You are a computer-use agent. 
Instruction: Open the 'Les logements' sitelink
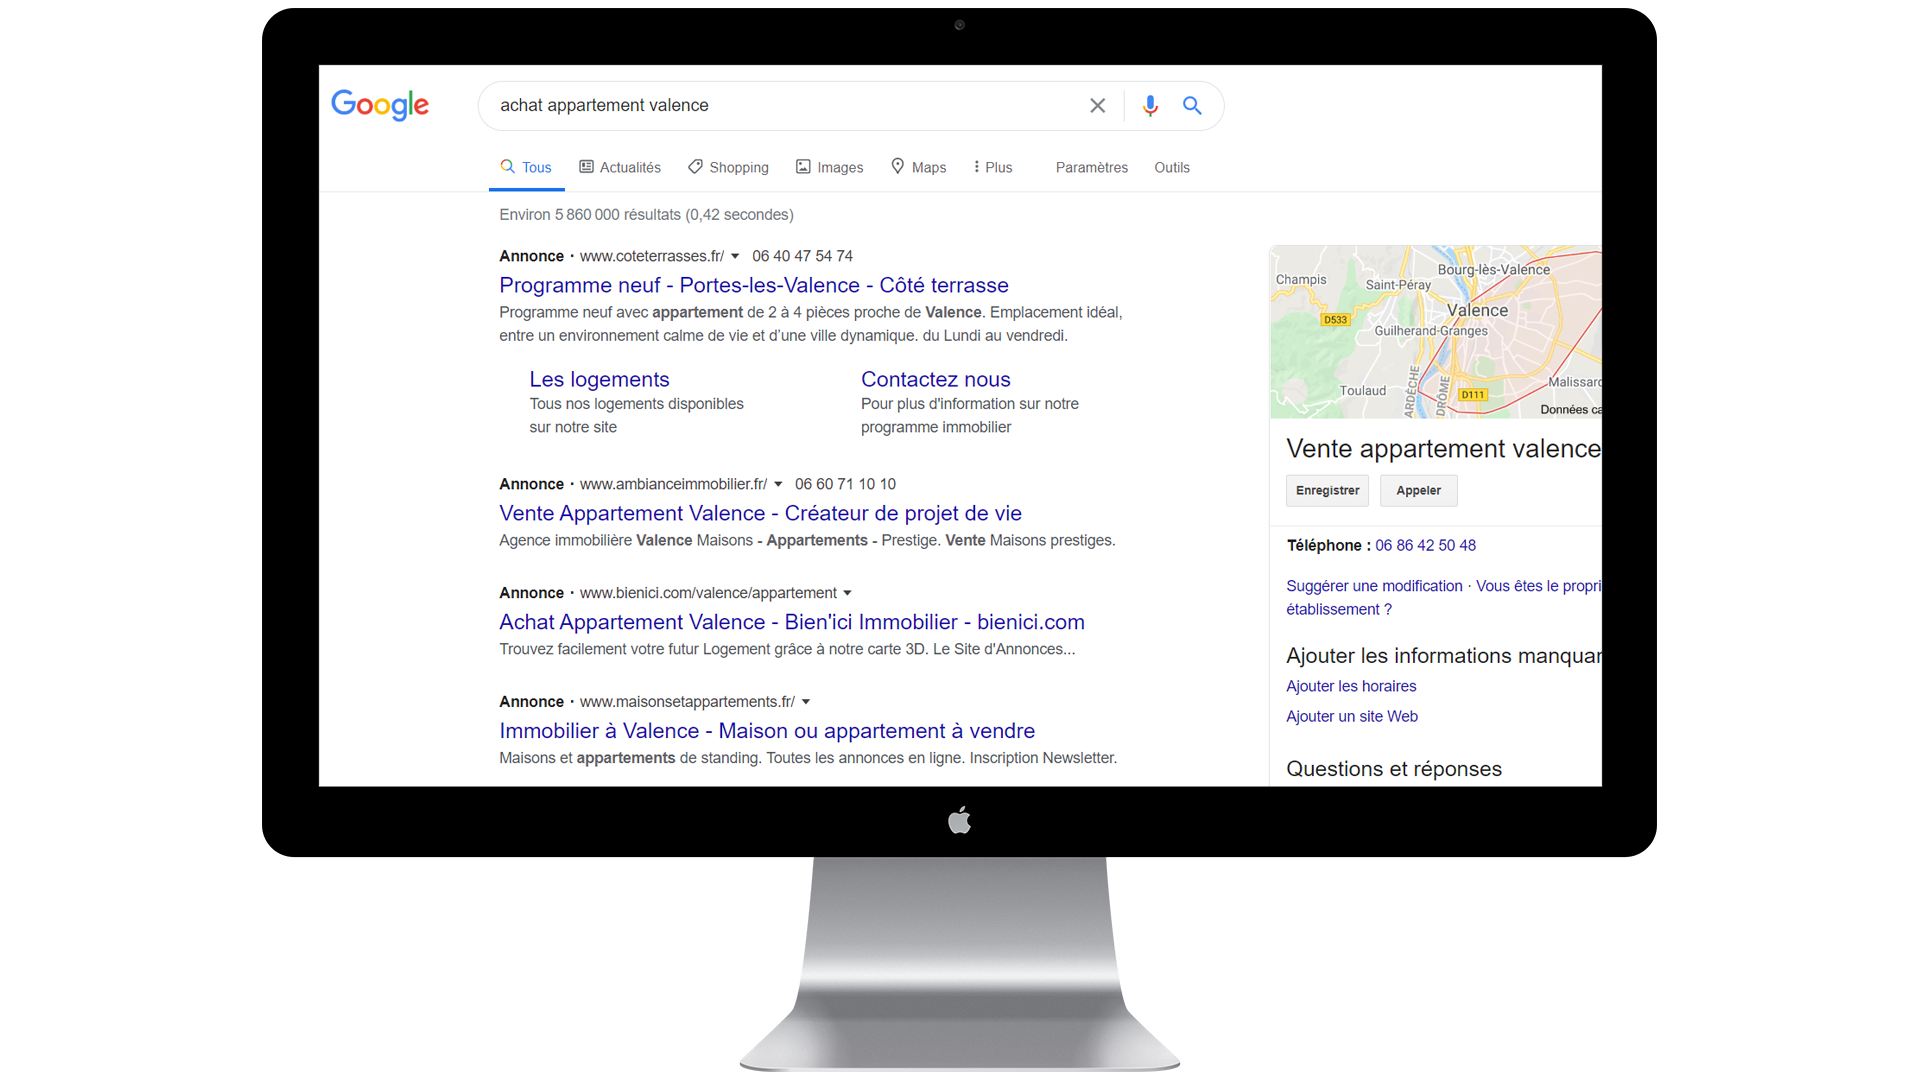pos(599,379)
